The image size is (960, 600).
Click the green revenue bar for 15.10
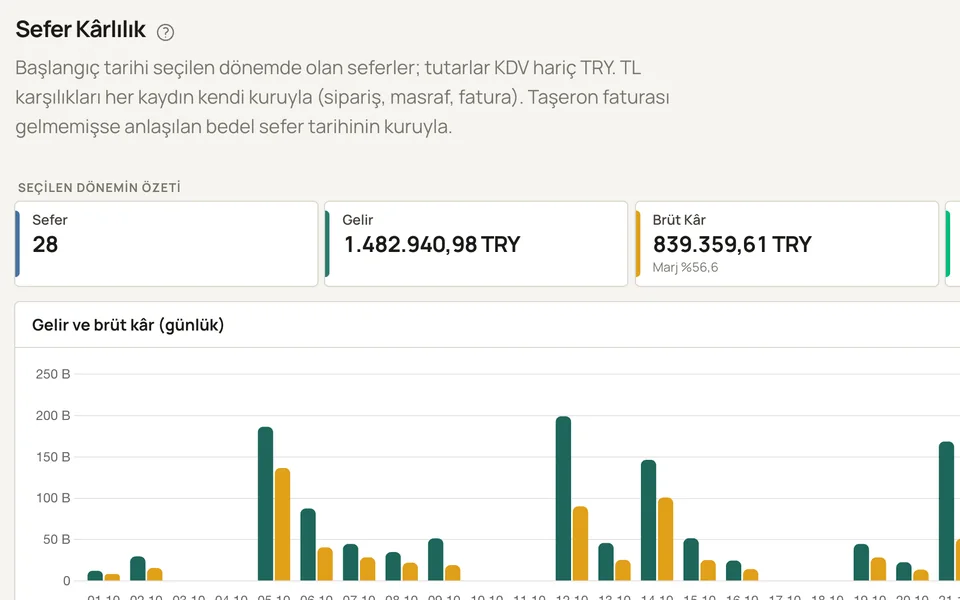(x=691, y=560)
